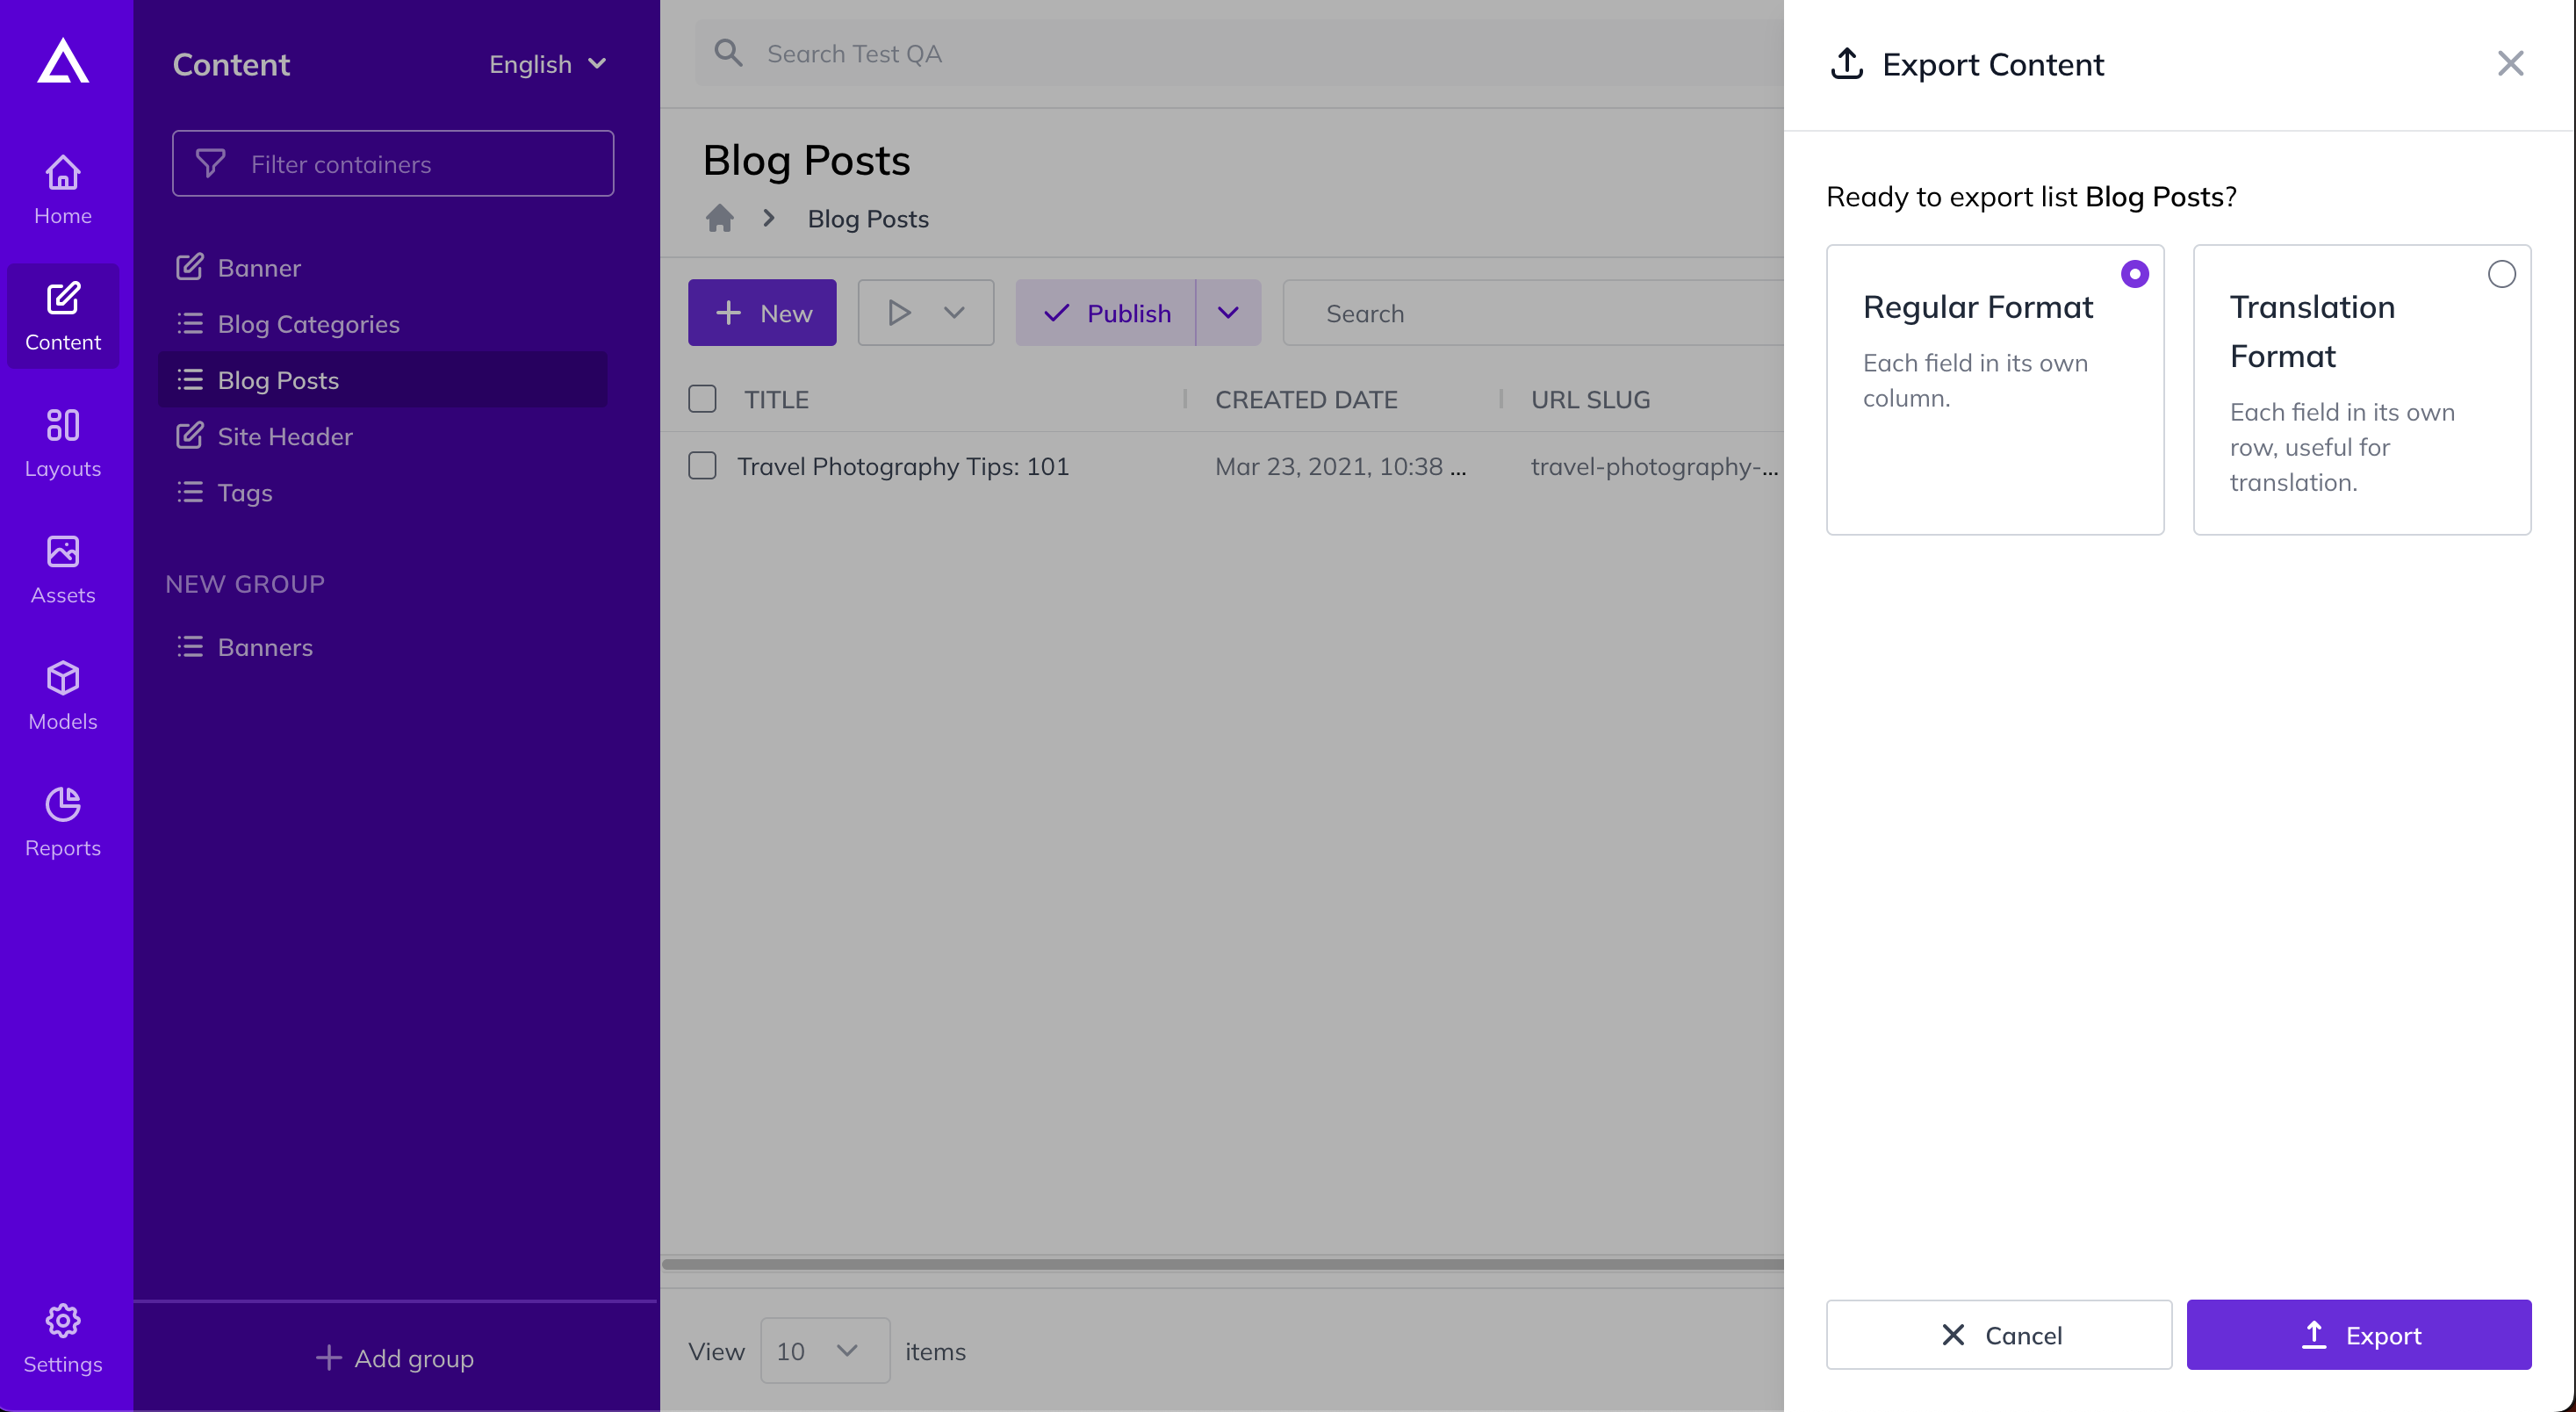
Task: Go to Layouts section
Action: (63, 442)
